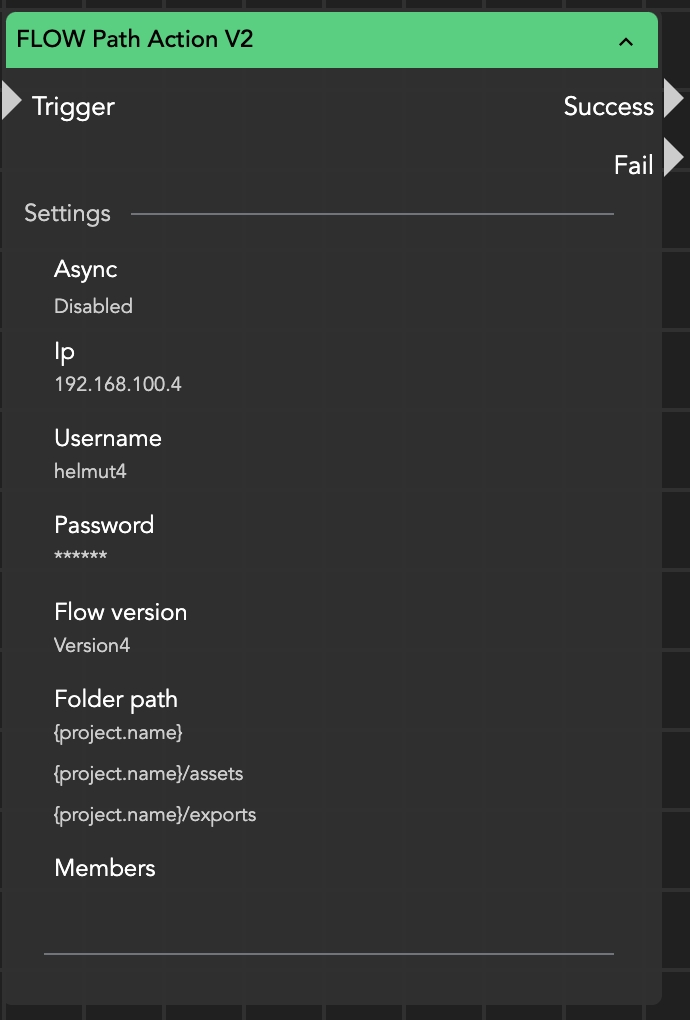Click the Members setting label

pos(105,868)
